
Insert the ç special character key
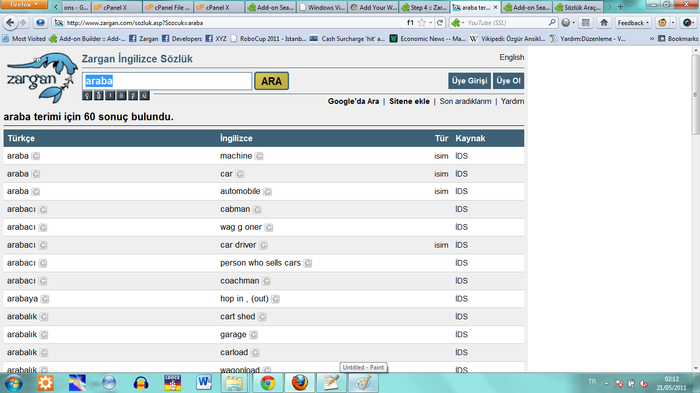[87, 95]
